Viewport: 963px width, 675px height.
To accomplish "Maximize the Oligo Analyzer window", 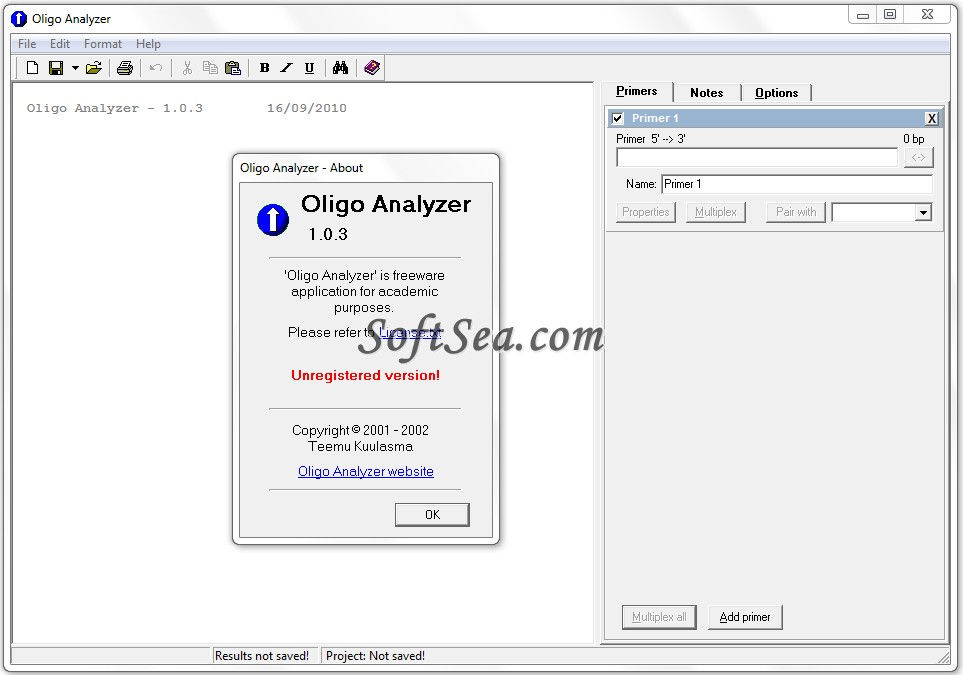I will coord(890,14).
